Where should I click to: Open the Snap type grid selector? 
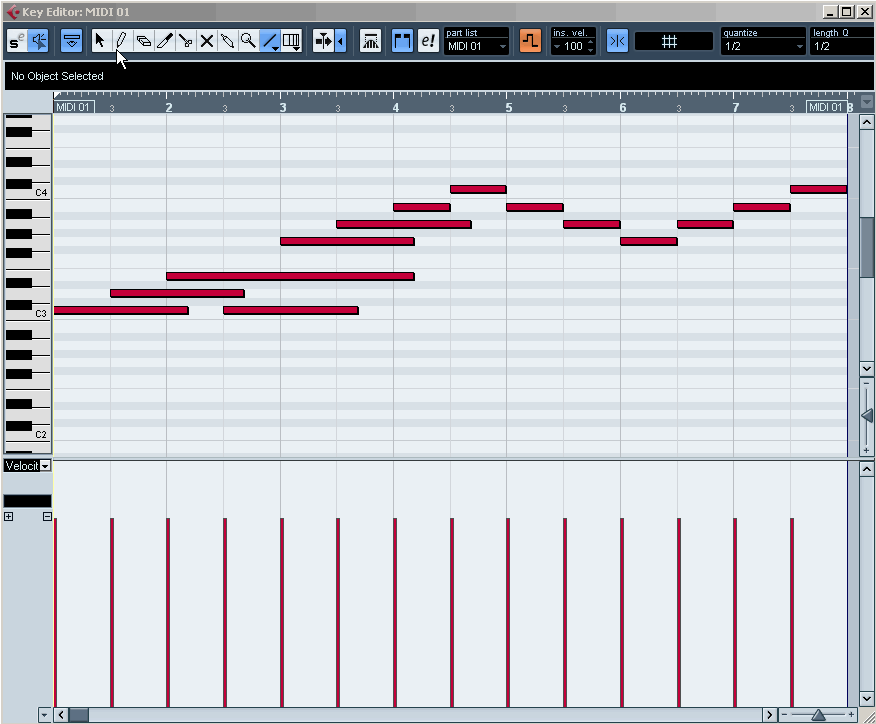(674, 41)
